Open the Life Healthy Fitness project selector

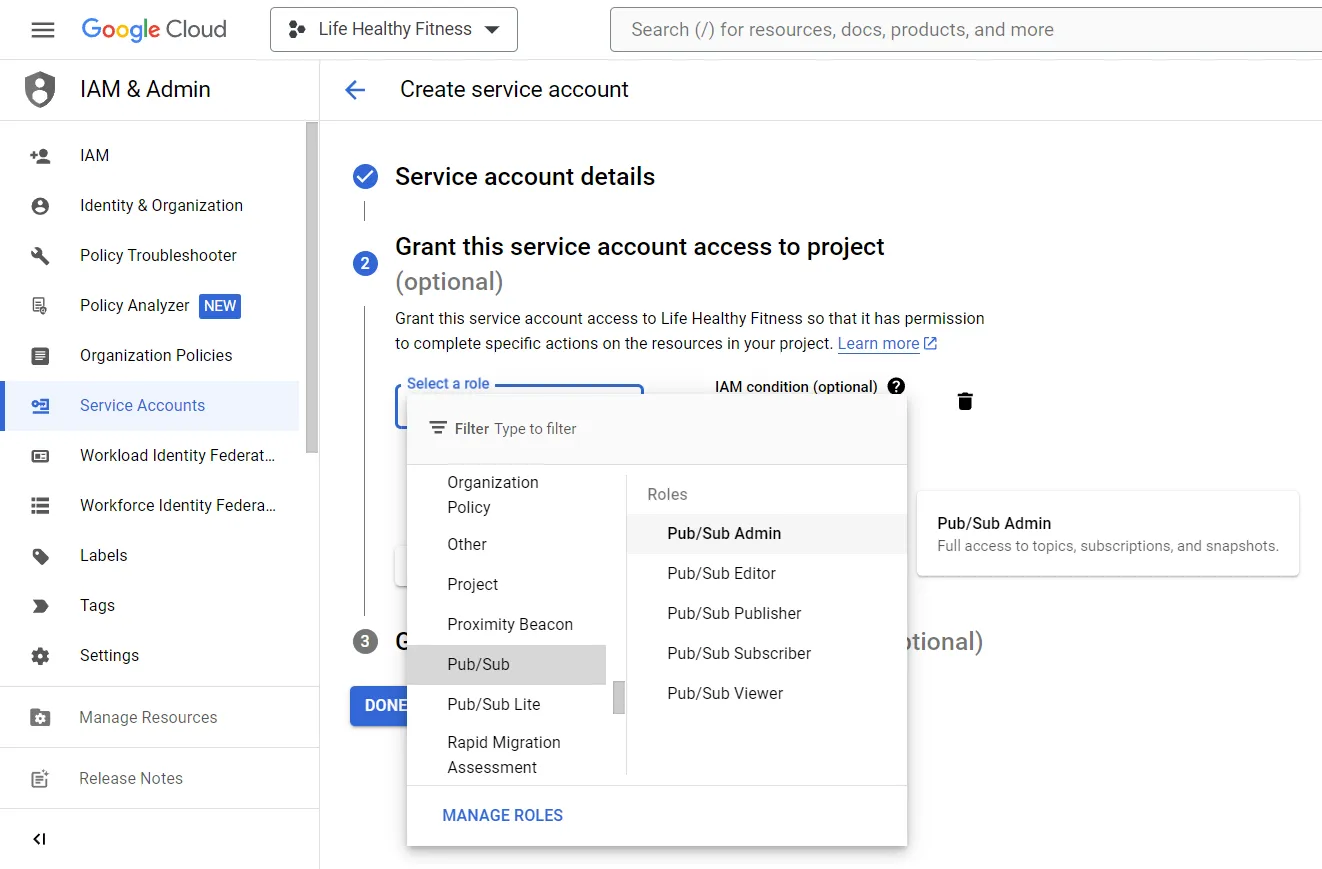pyautogui.click(x=393, y=29)
